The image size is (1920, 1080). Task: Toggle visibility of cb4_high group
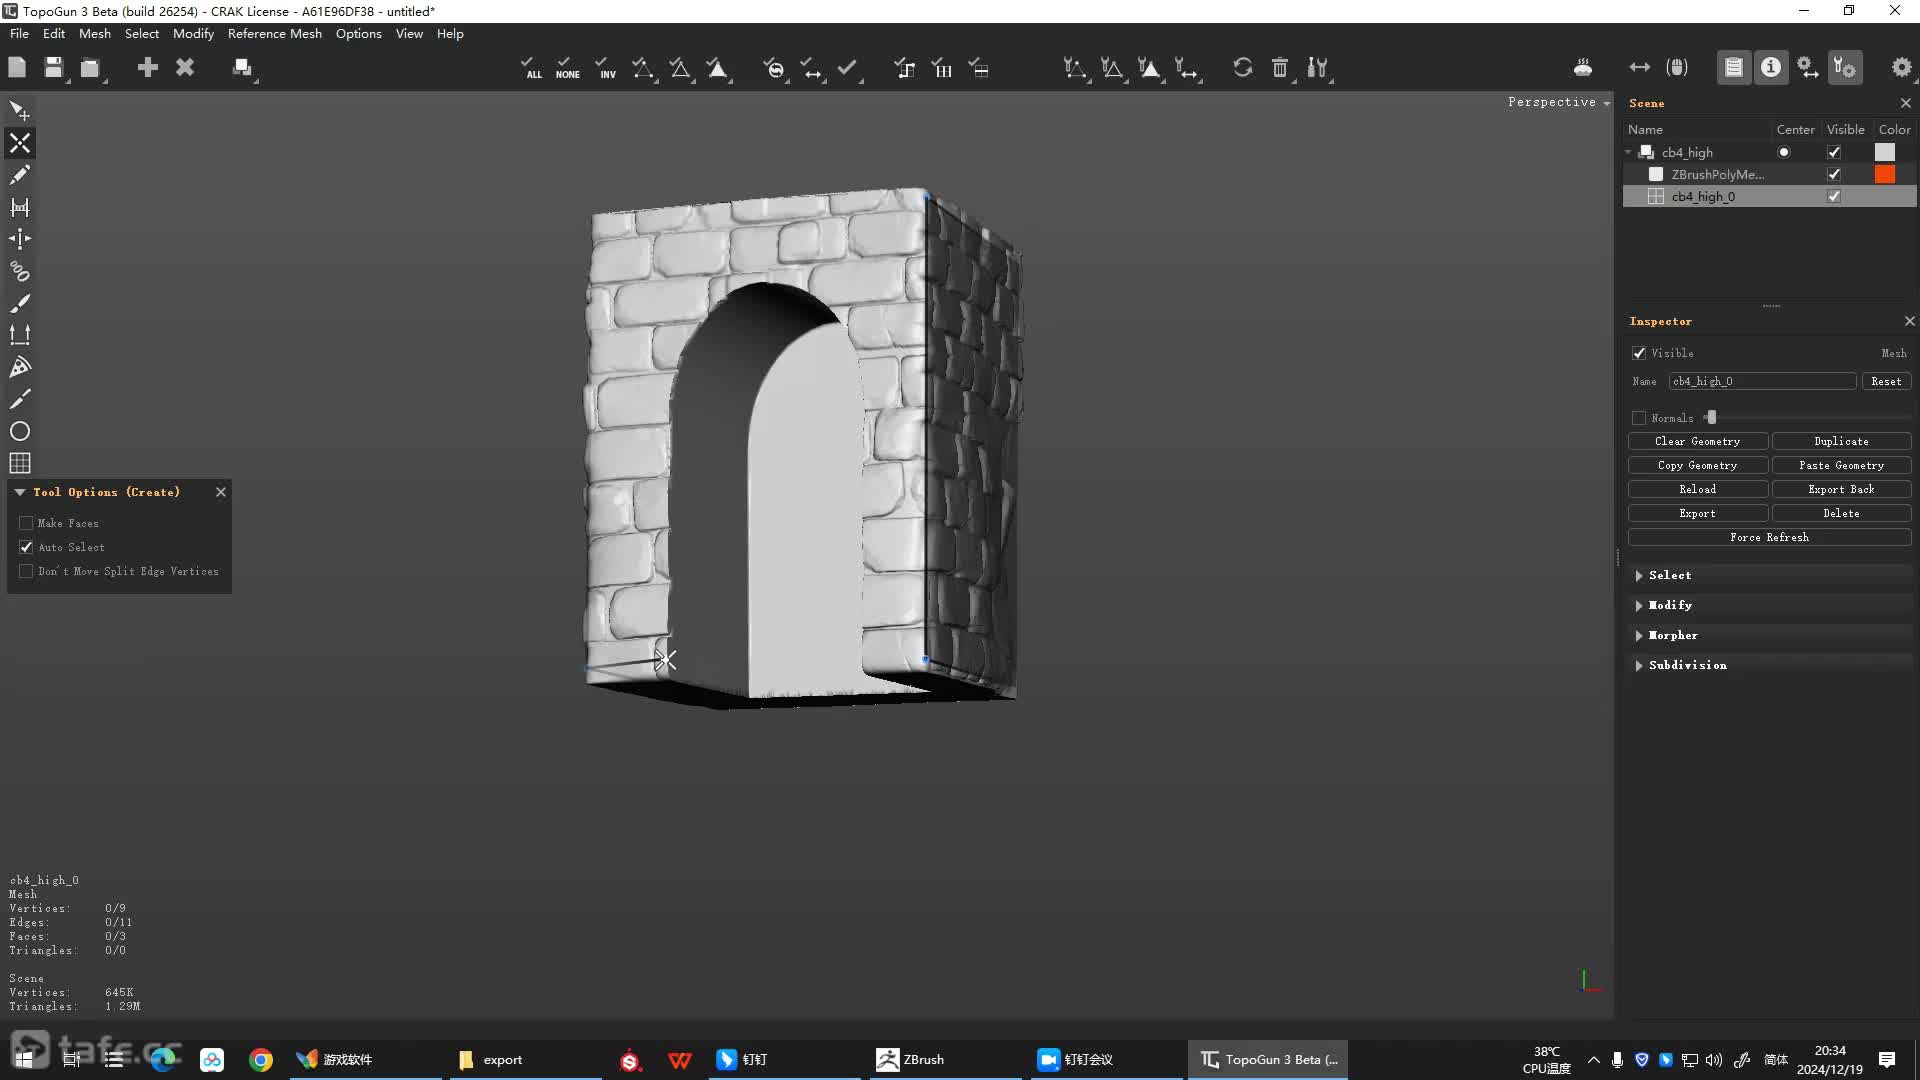click(x=1834, y=152)
